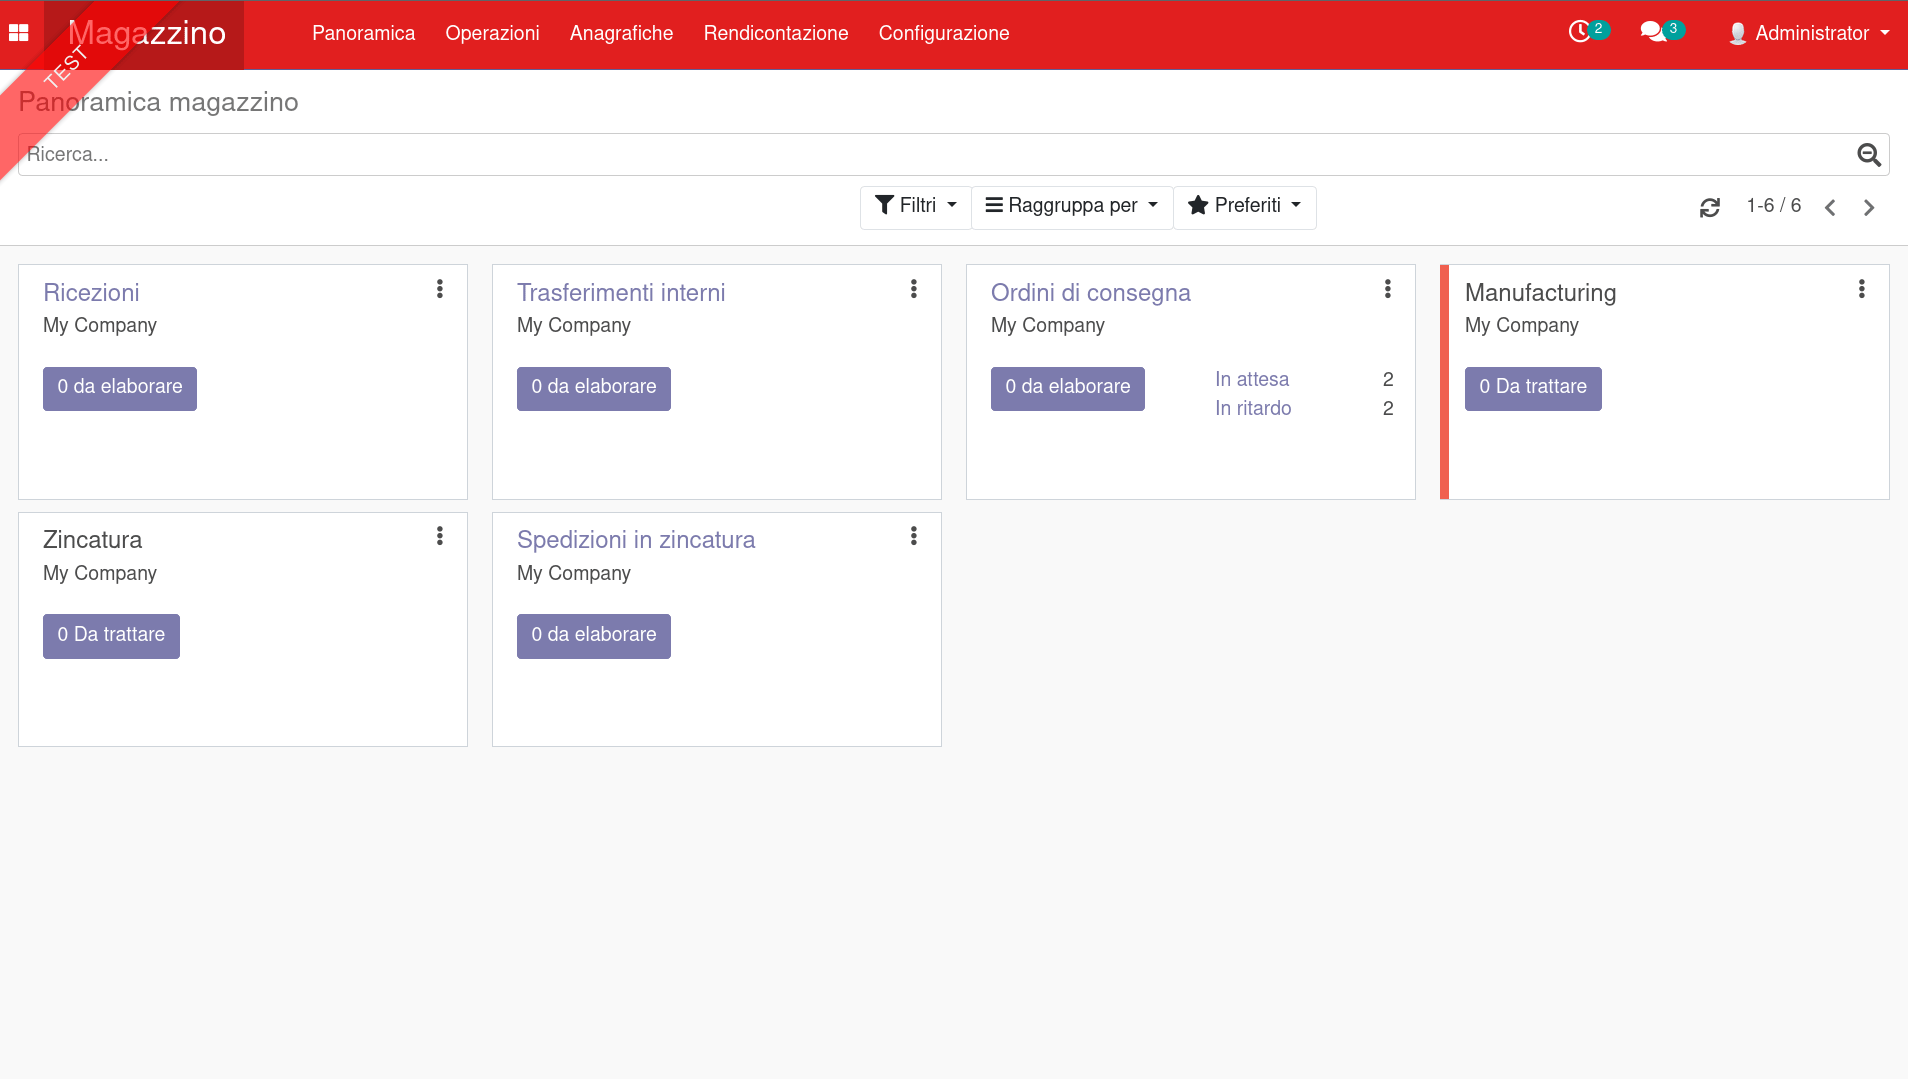Screen dimensions: 1908x1079
Task: Expand the Filtri dropdown
Action: pos(915,206)
